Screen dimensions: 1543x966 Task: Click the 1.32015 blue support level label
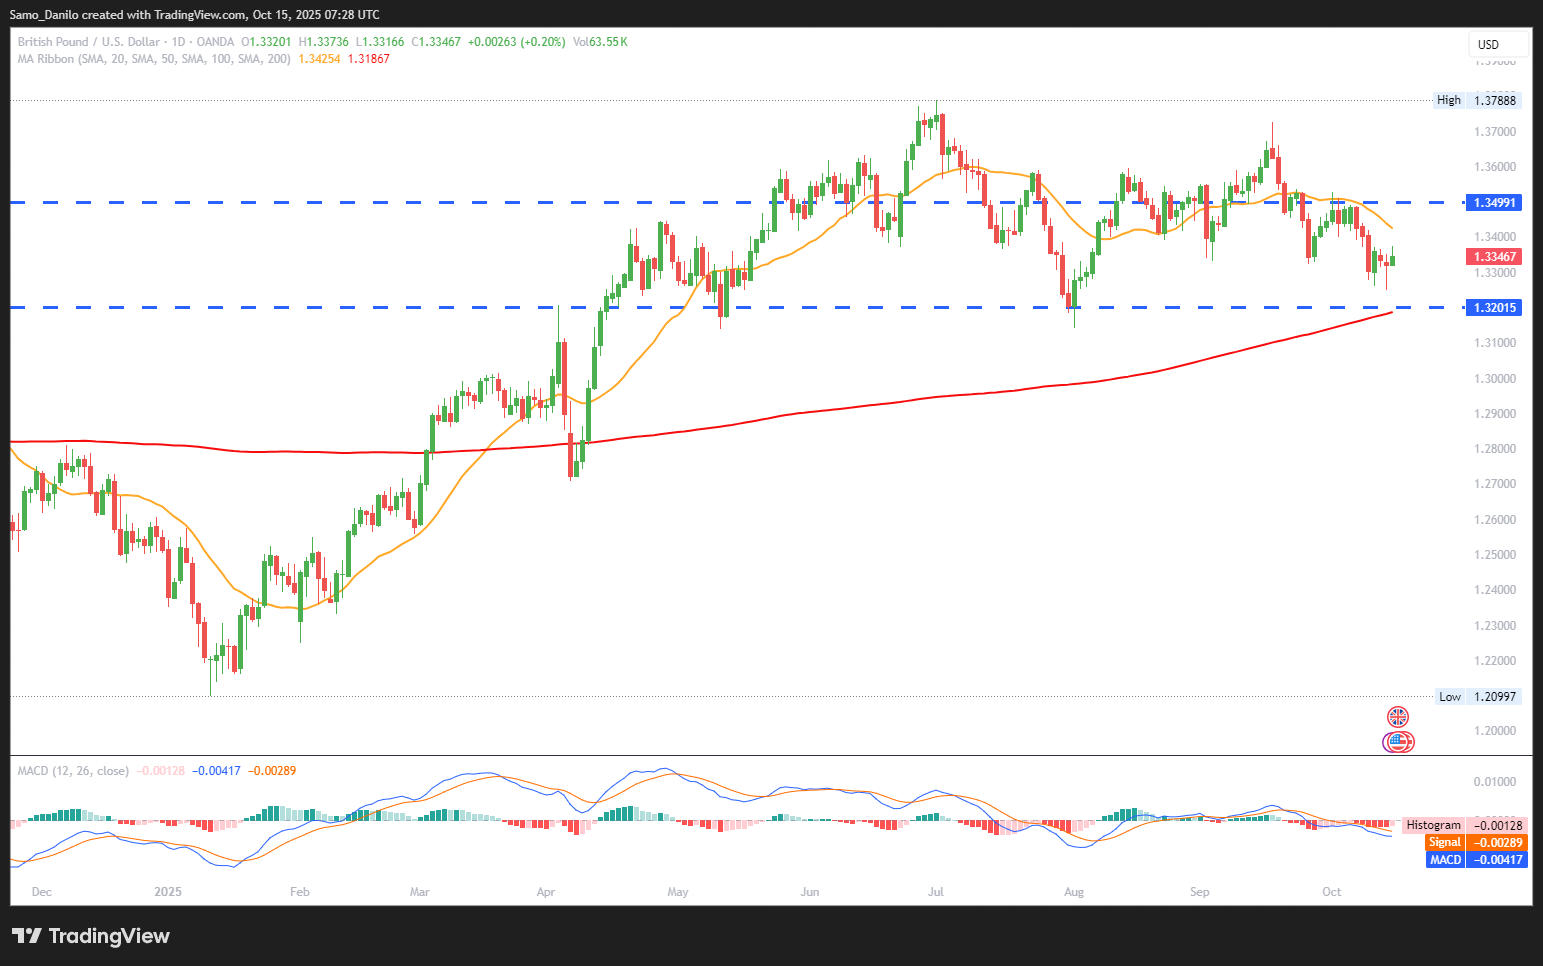pos(1494,308)
